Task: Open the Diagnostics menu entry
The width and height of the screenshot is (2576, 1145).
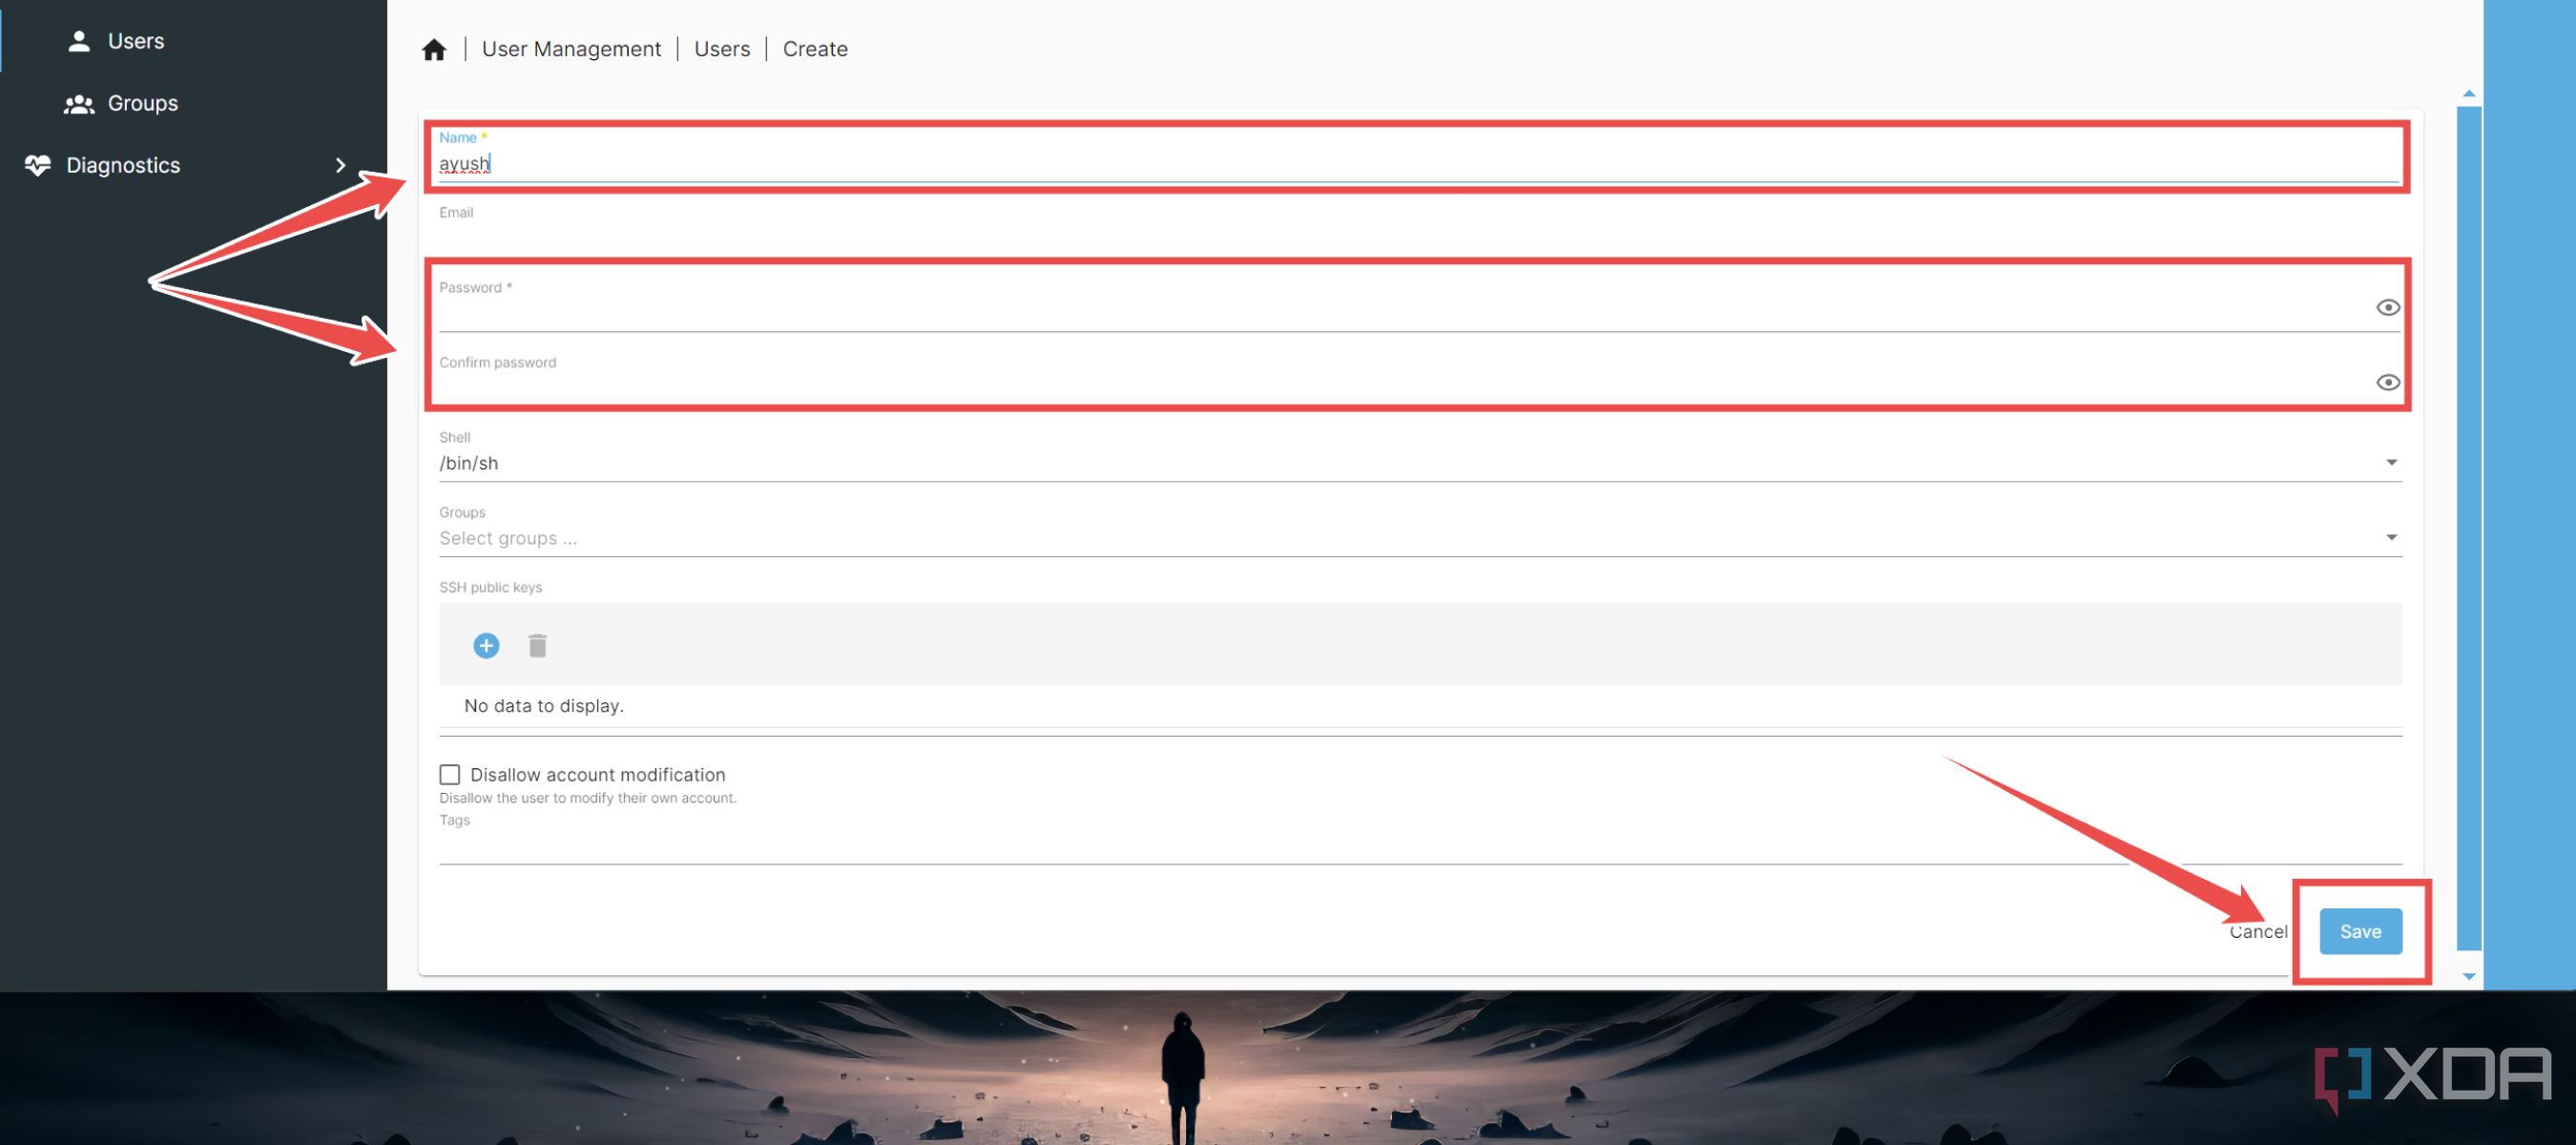Action: tap(193, 165)
